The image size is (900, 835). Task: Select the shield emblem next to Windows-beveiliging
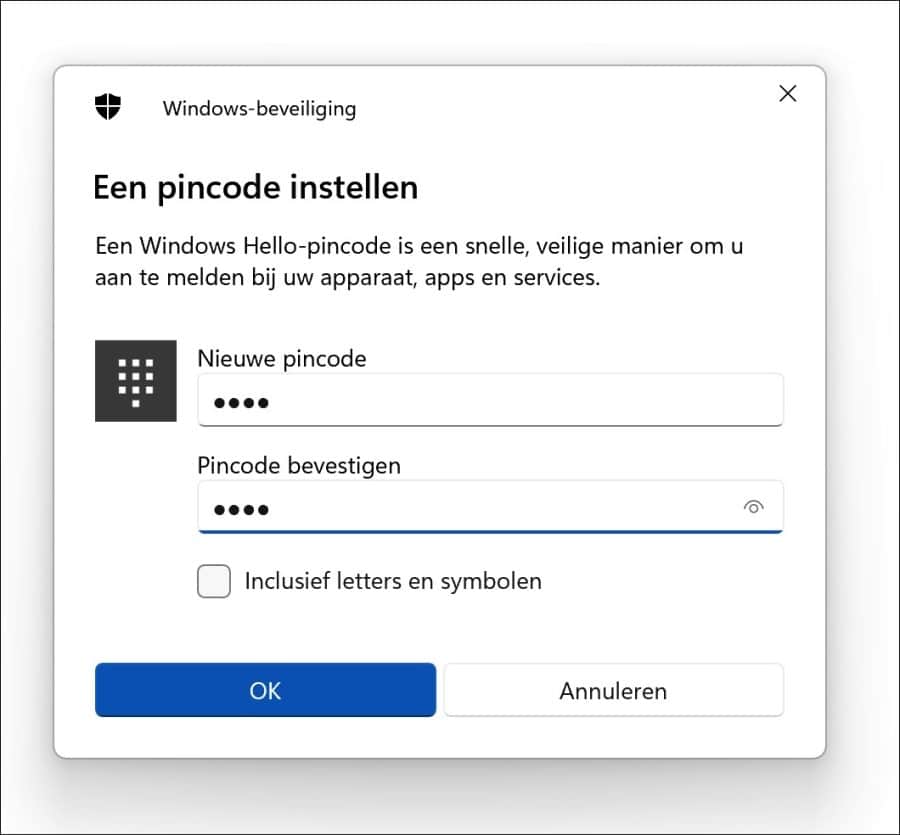107,106
